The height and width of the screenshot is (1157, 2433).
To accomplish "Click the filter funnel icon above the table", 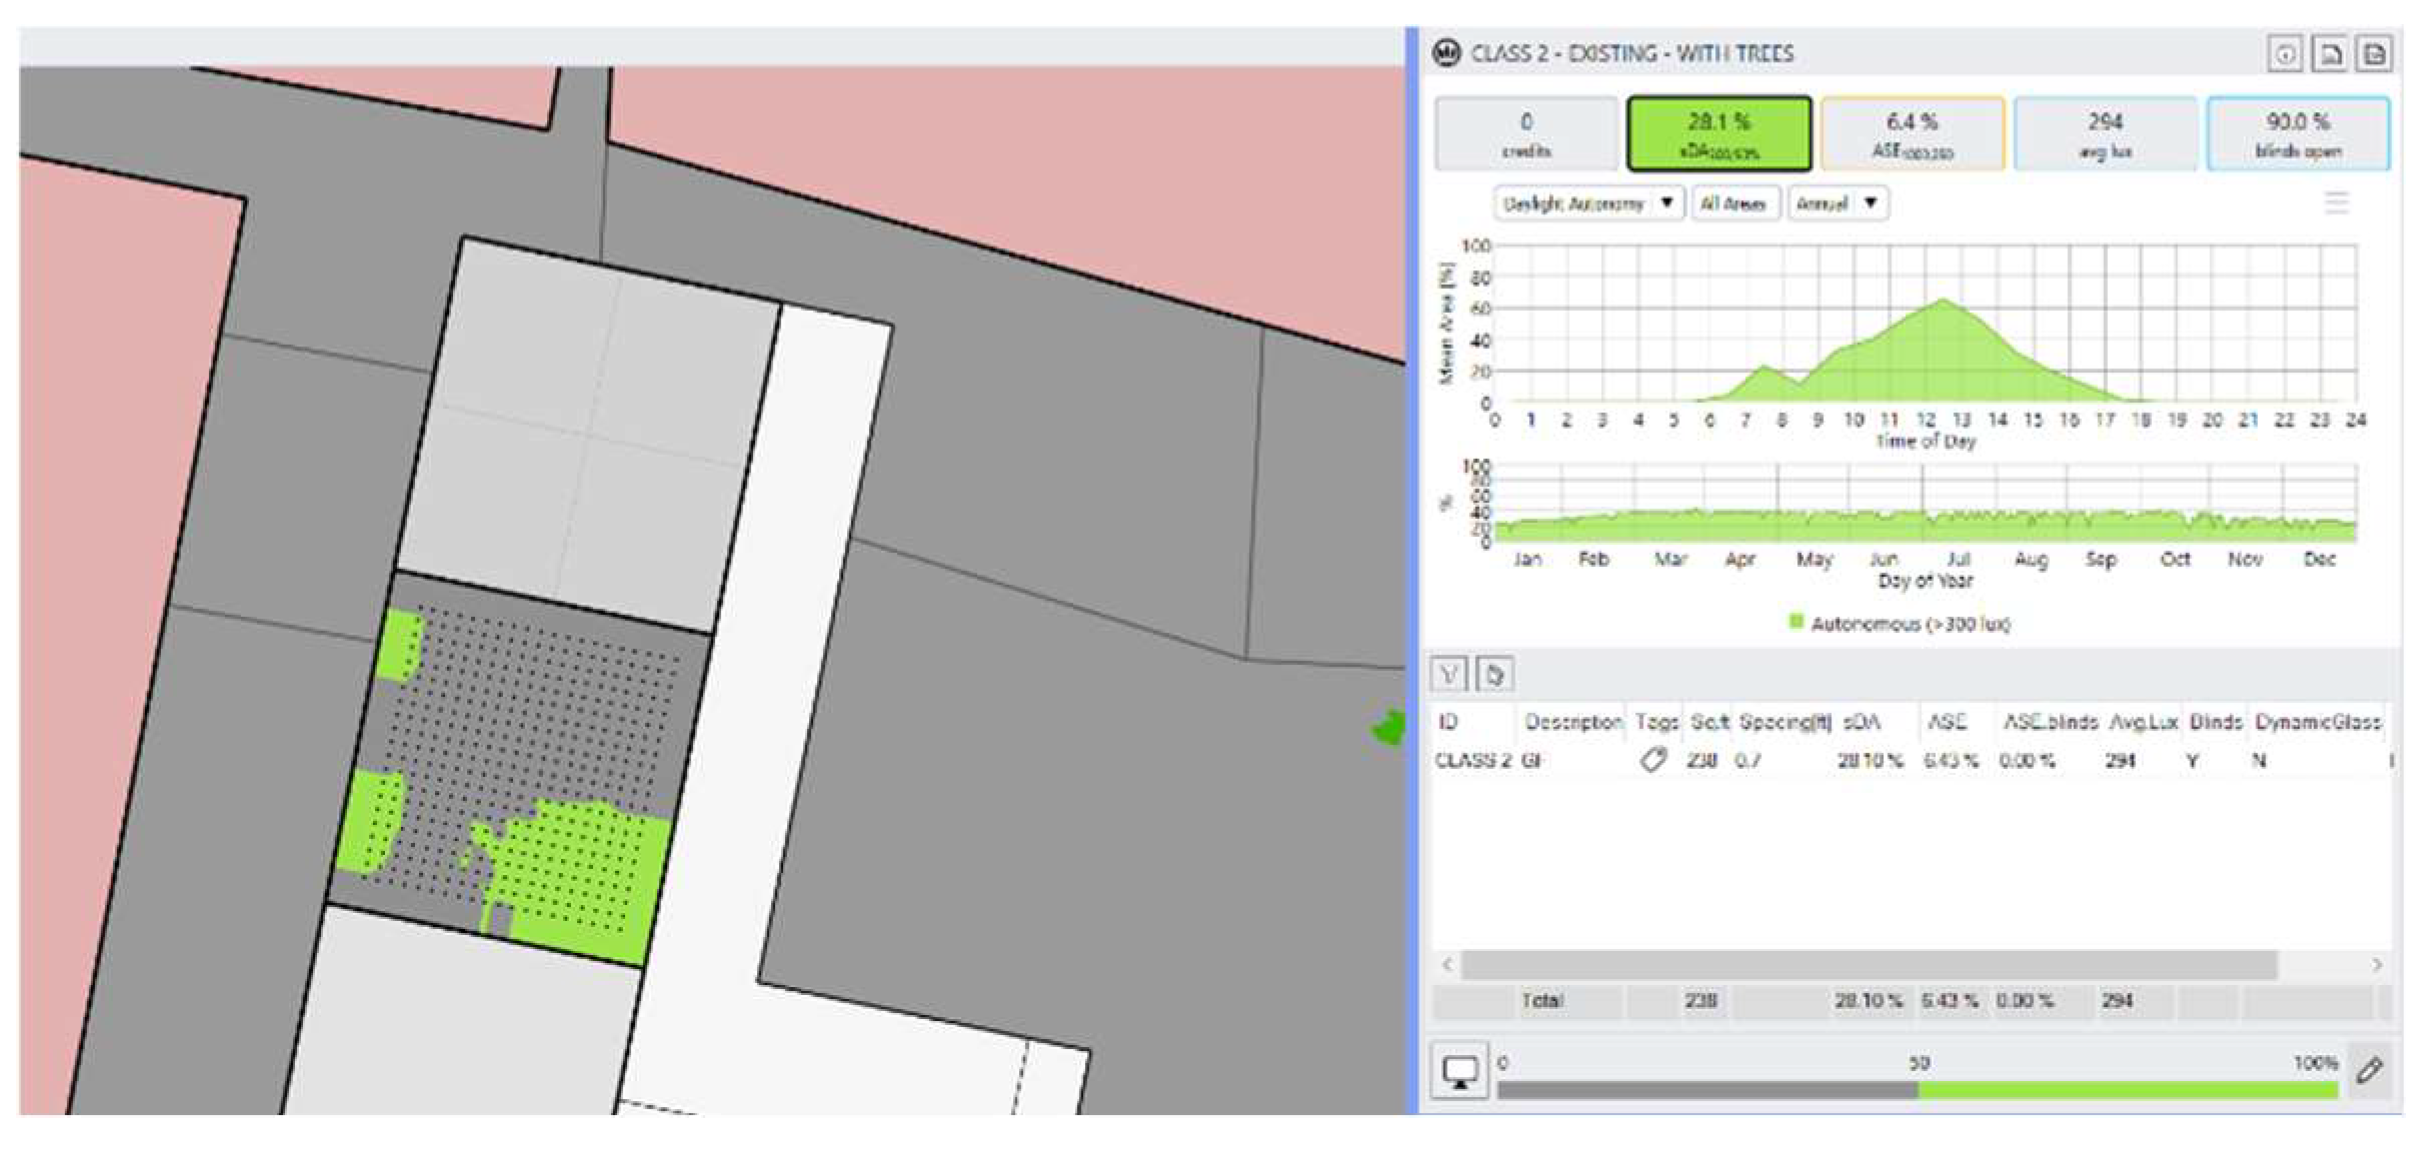I will click(1449, 674).
